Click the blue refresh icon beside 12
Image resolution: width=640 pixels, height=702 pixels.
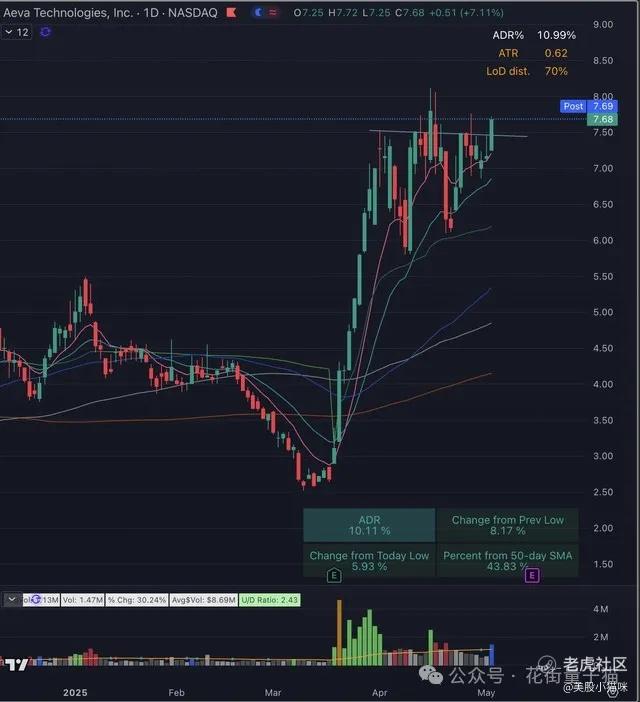click(x=45, y=32)
